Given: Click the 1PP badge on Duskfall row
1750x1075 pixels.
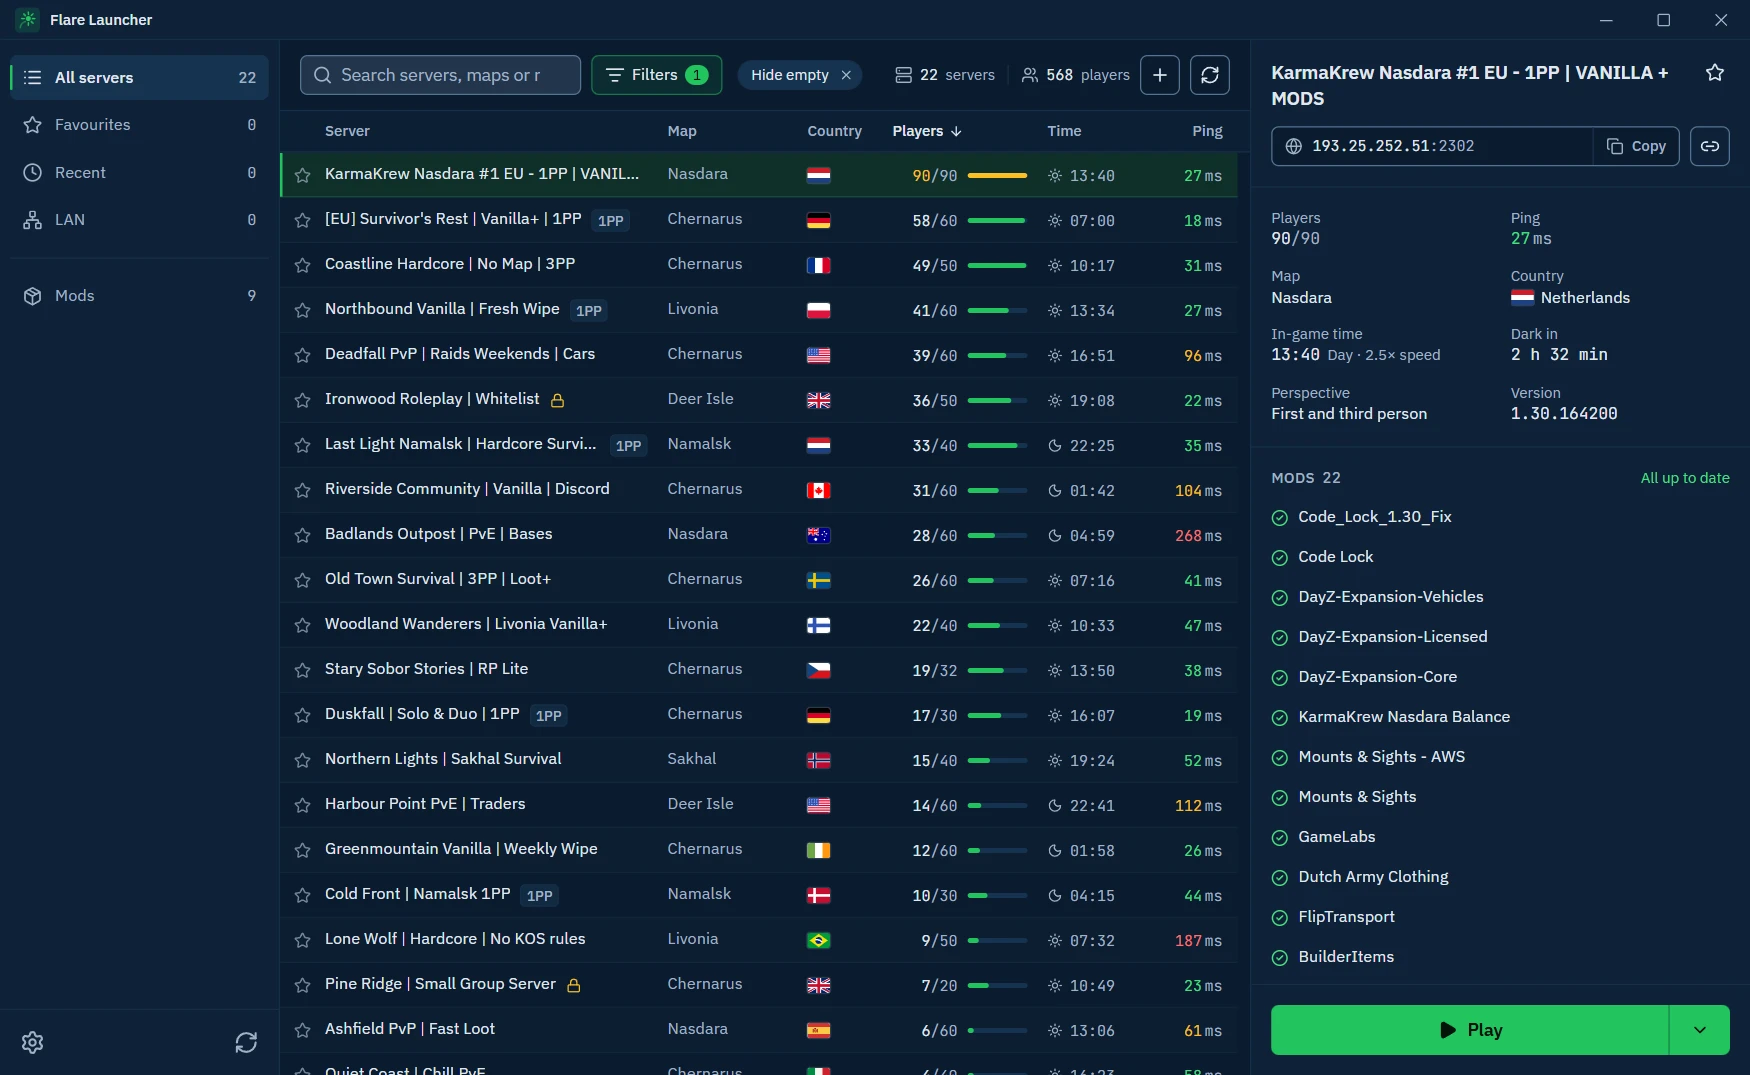Looking at the screenshot, I should click(x=548, y=715).
